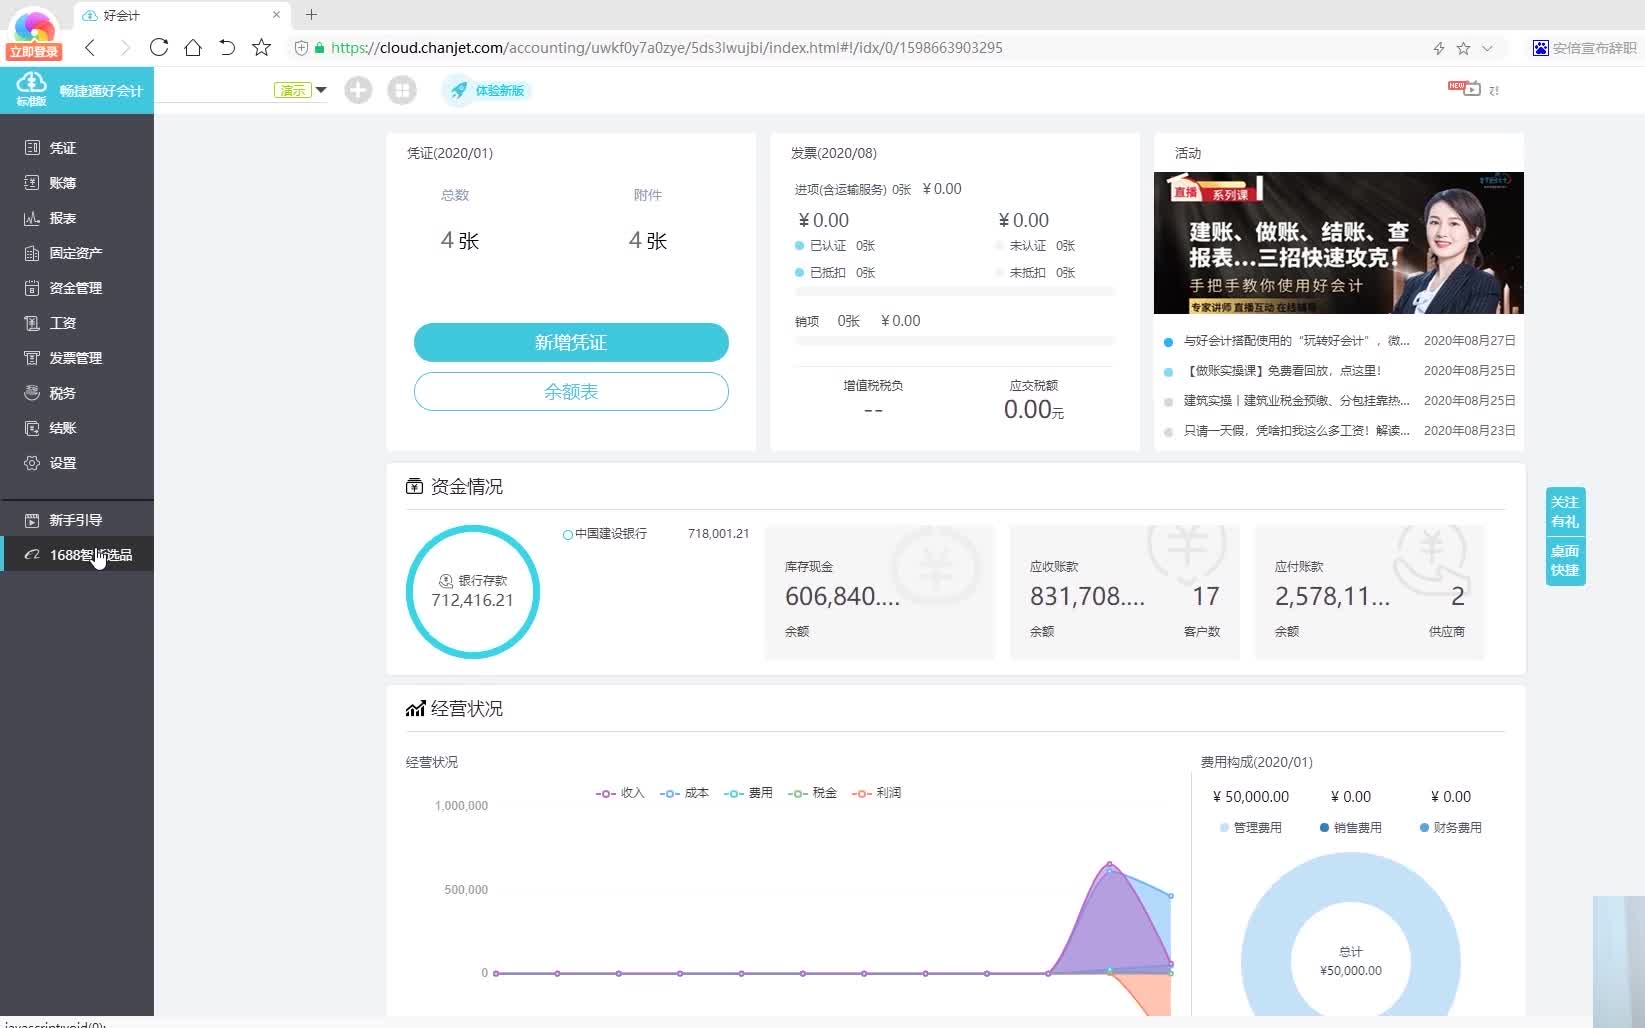Open the 资金管理 sidebar menu
The image size is (1645, 1028).
coord(75,288)
